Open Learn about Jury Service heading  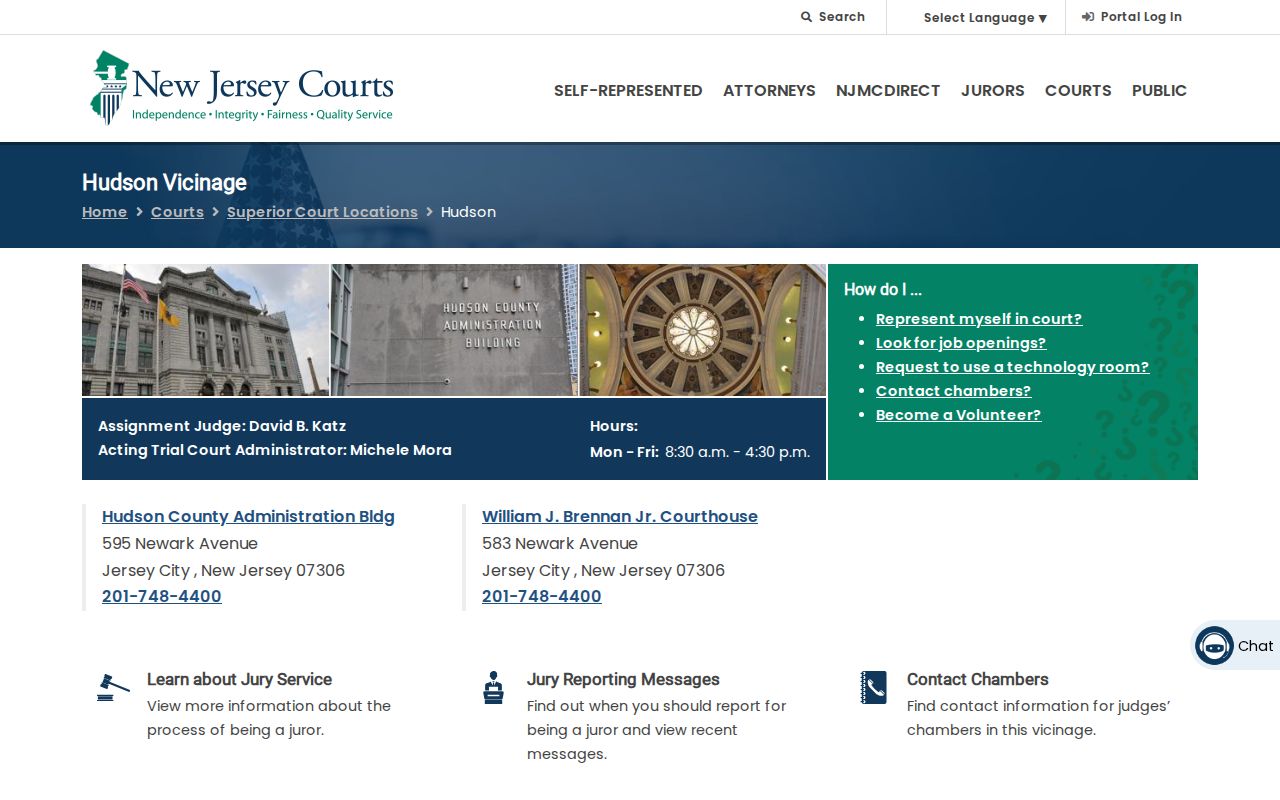click(x=239, y=679)
